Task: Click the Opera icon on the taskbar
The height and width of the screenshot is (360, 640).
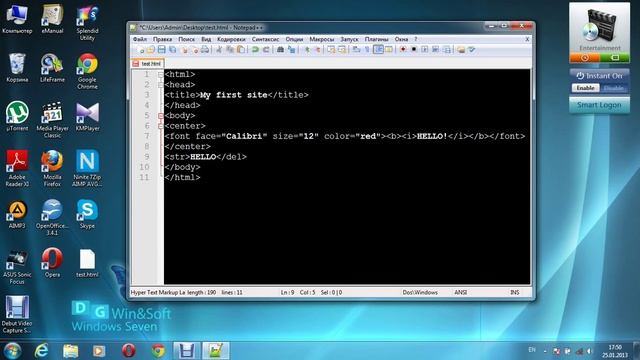Action: [x=129, y=351]
